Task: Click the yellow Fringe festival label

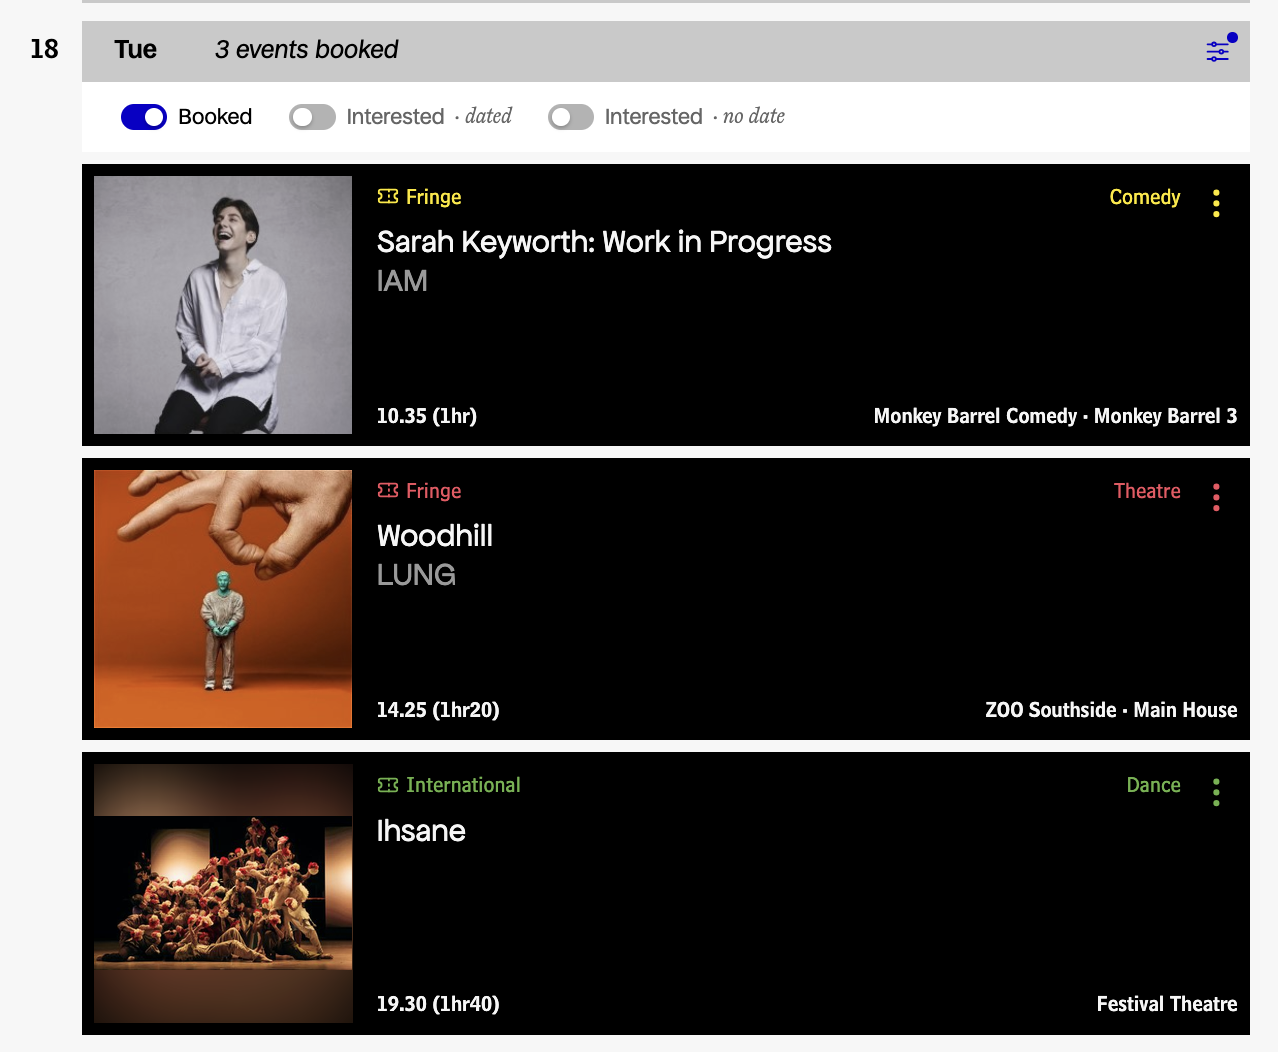Action: point(433,197)
